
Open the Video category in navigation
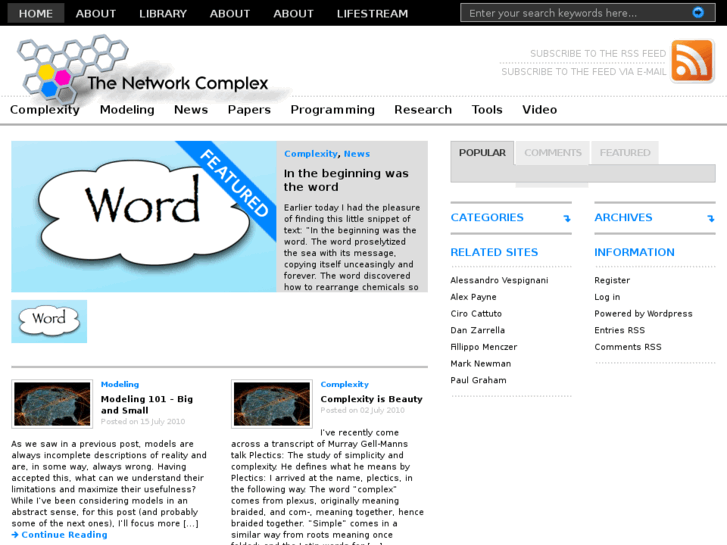539,109
